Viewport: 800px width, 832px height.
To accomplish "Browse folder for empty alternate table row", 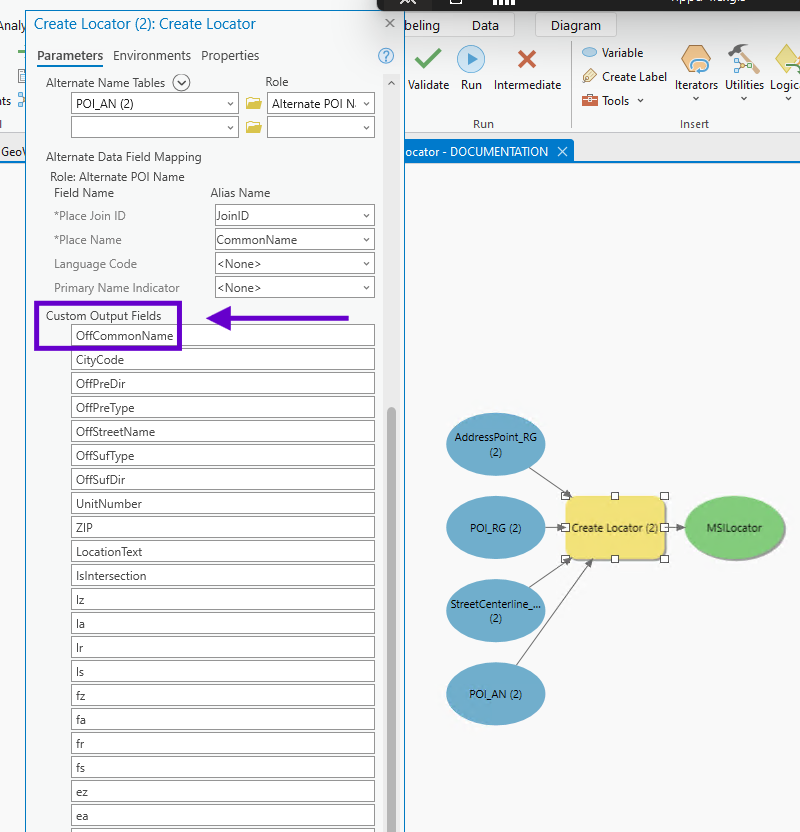I will point(254,127).
